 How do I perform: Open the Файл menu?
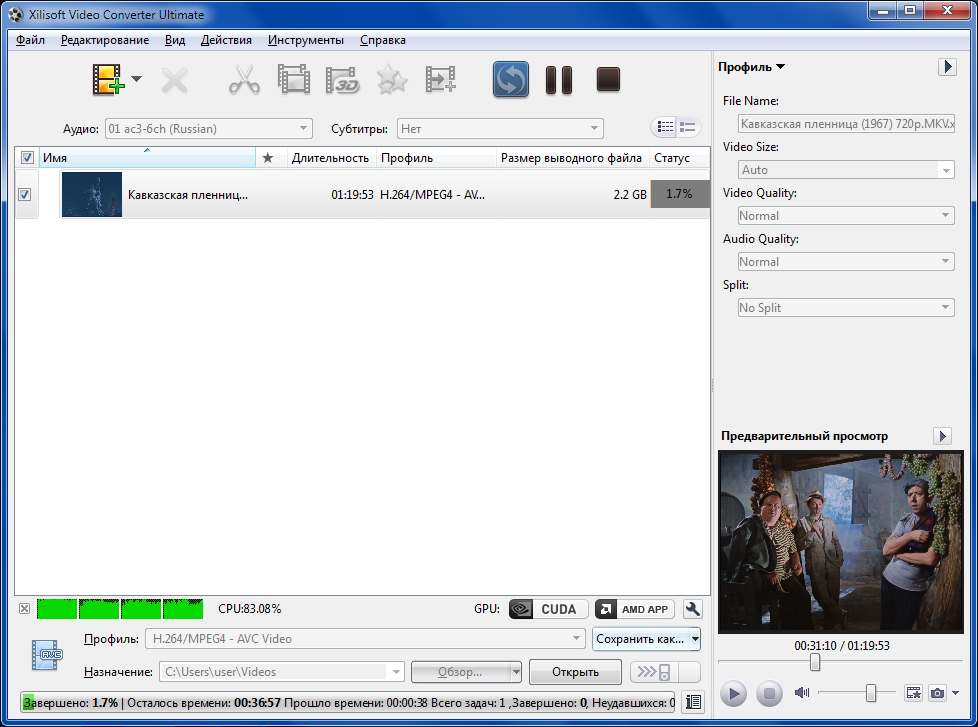coord(30,40)
